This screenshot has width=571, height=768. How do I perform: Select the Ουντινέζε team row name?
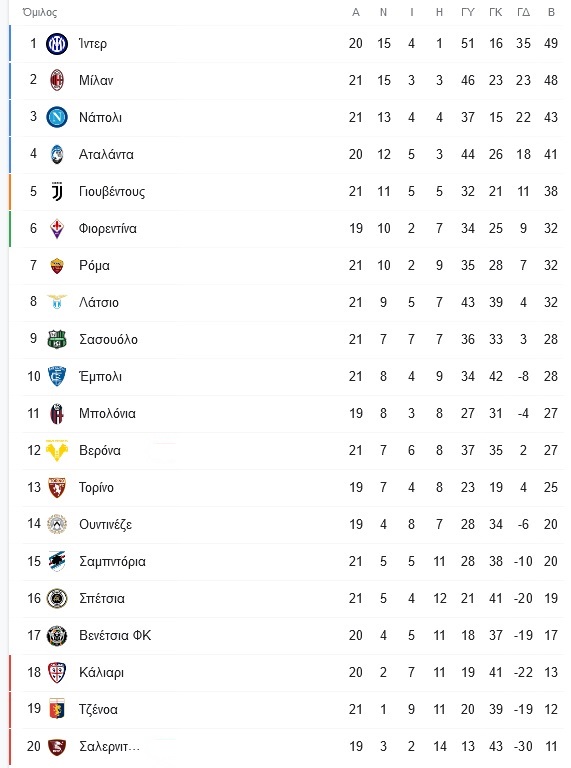tap(105, 525)
